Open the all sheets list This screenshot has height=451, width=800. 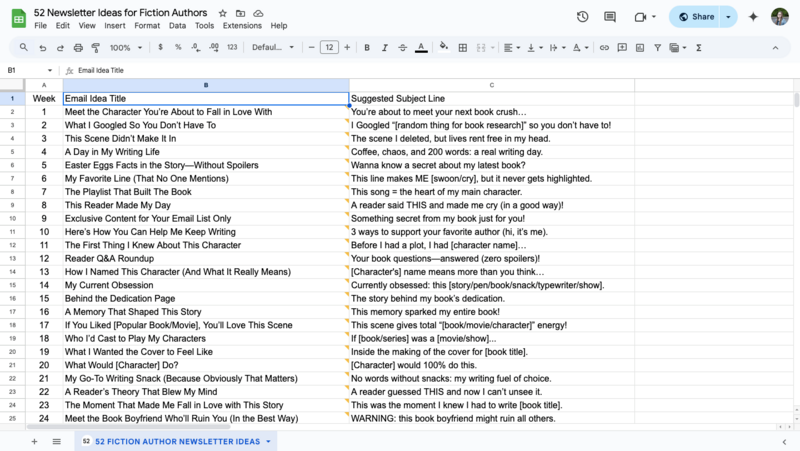click(x=57, y=441)
